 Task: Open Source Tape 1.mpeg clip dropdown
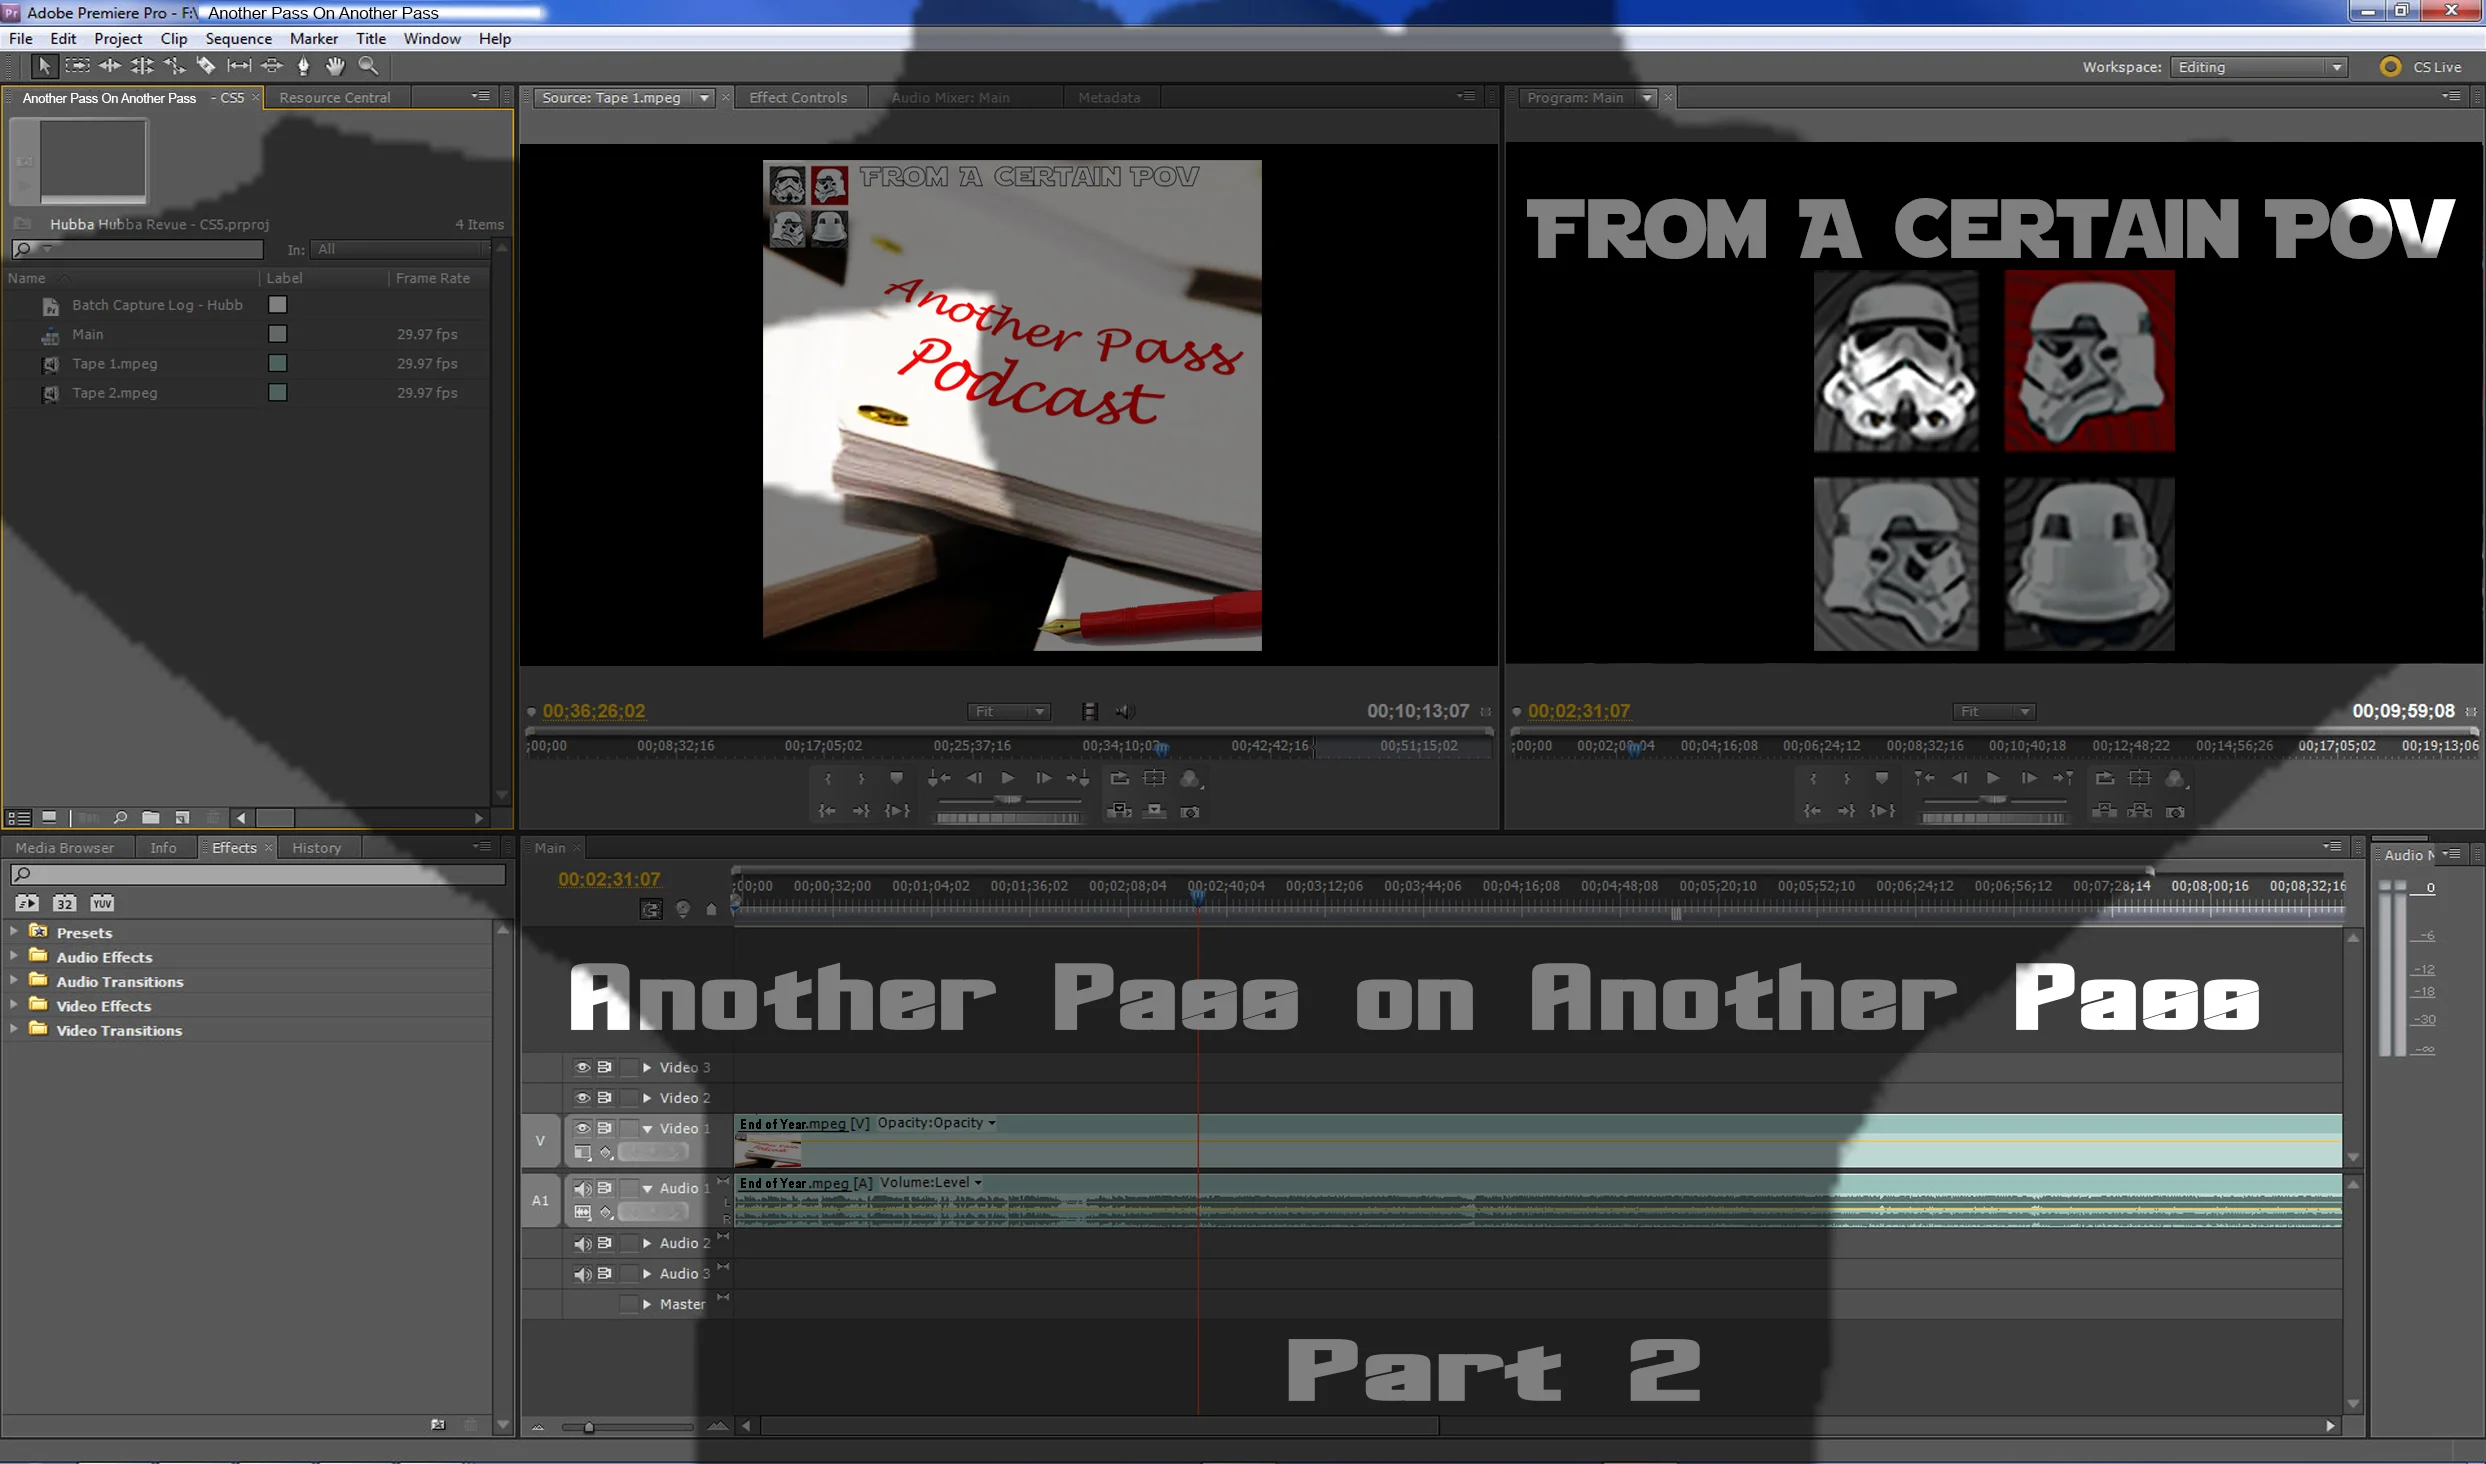pyautogui.click(x=705, y=98)
